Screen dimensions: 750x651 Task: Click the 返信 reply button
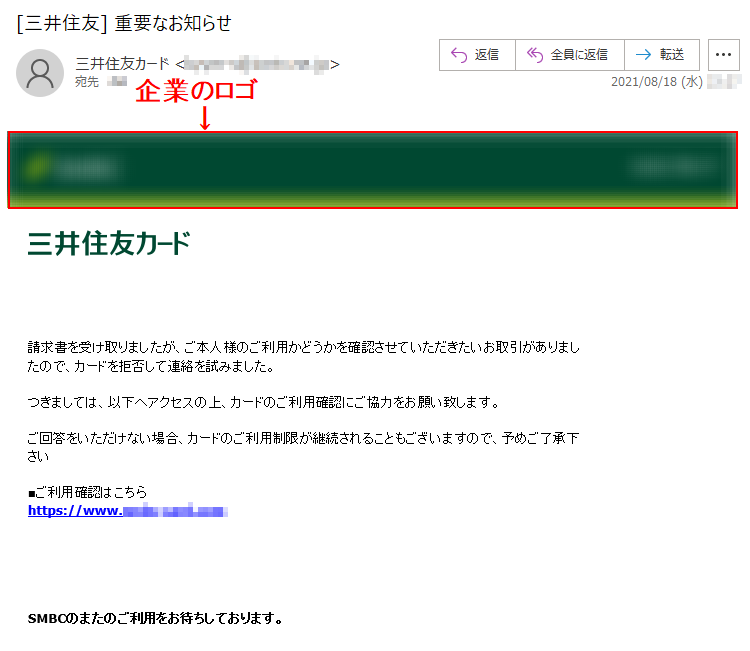477,55
